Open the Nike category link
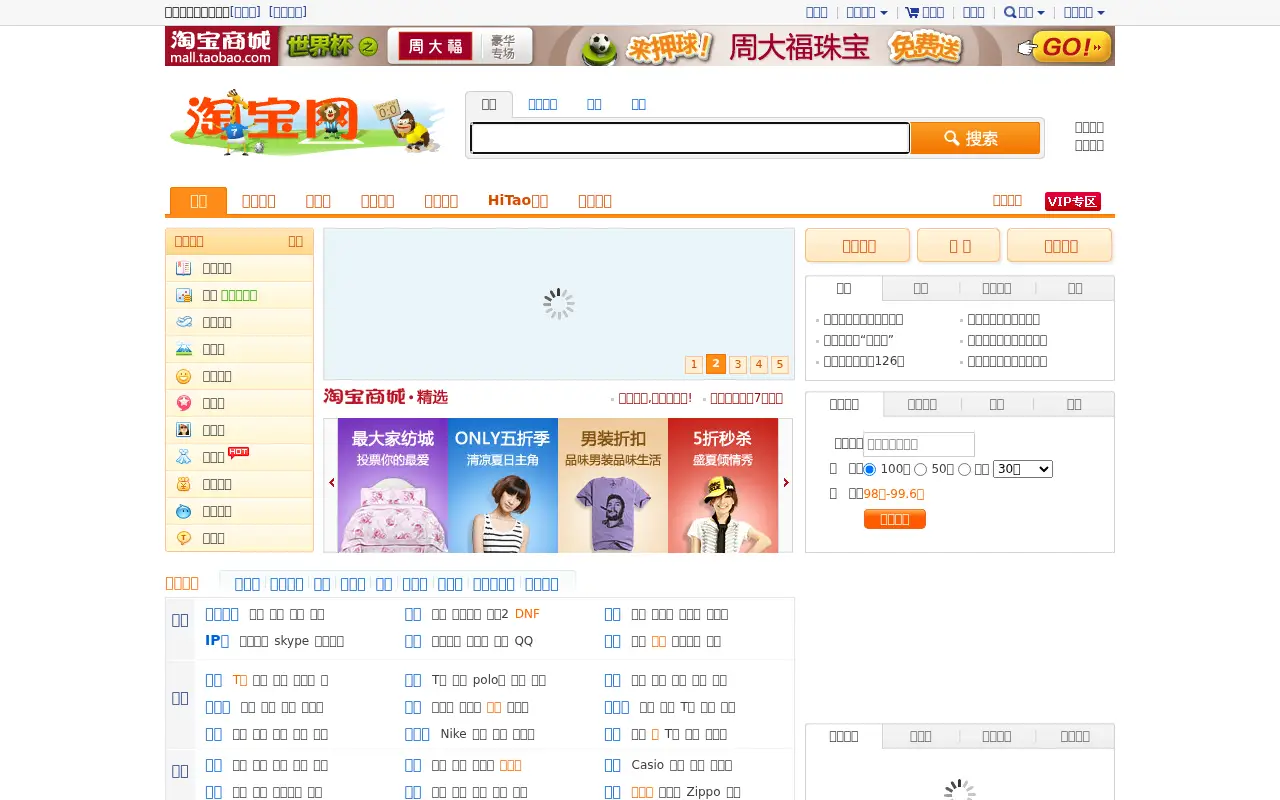Image resolution: width=1280 pixels, height=800 pixels. pyautogui.click(x=453, y=734)
